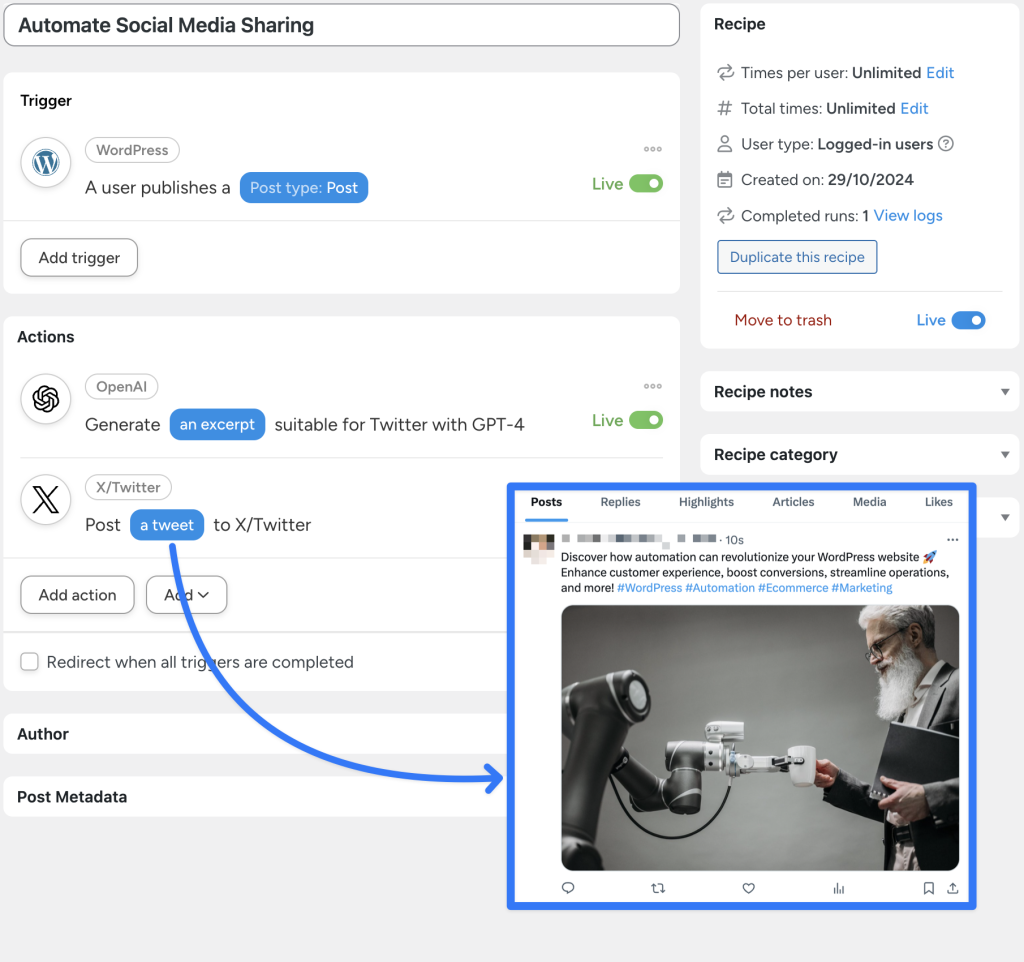Click the 'Duplicate this recipe' button
Viewport: 1024px width, 962px height.
(796, 257)
